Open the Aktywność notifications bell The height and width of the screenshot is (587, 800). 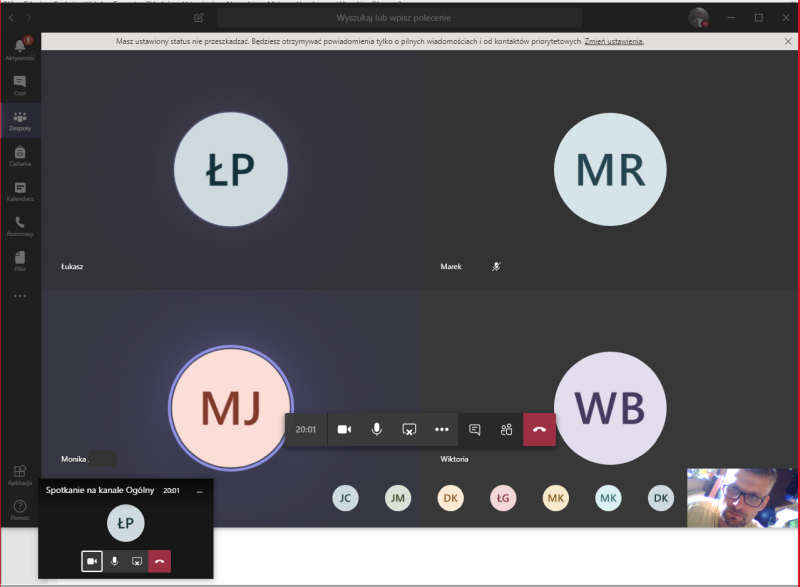tap(20, 49)
